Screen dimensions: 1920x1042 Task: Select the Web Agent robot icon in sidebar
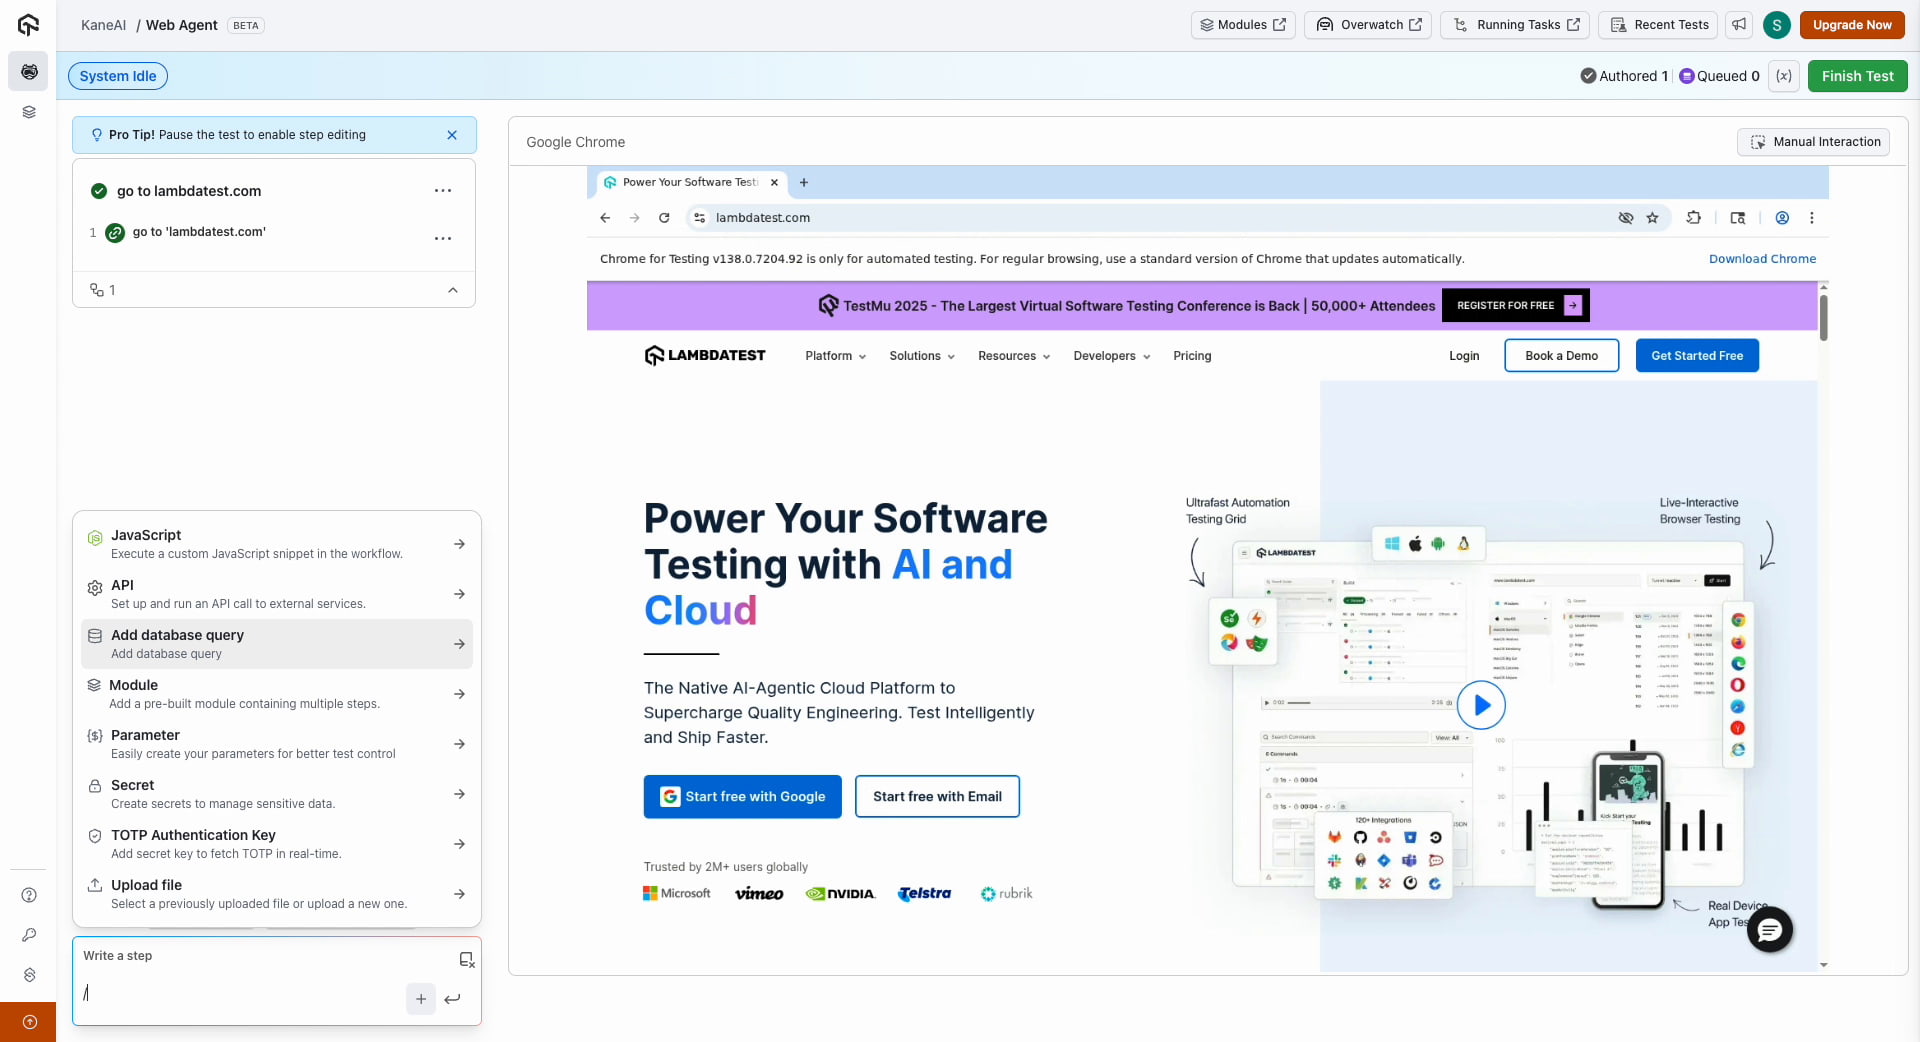[x=29, y=71]
